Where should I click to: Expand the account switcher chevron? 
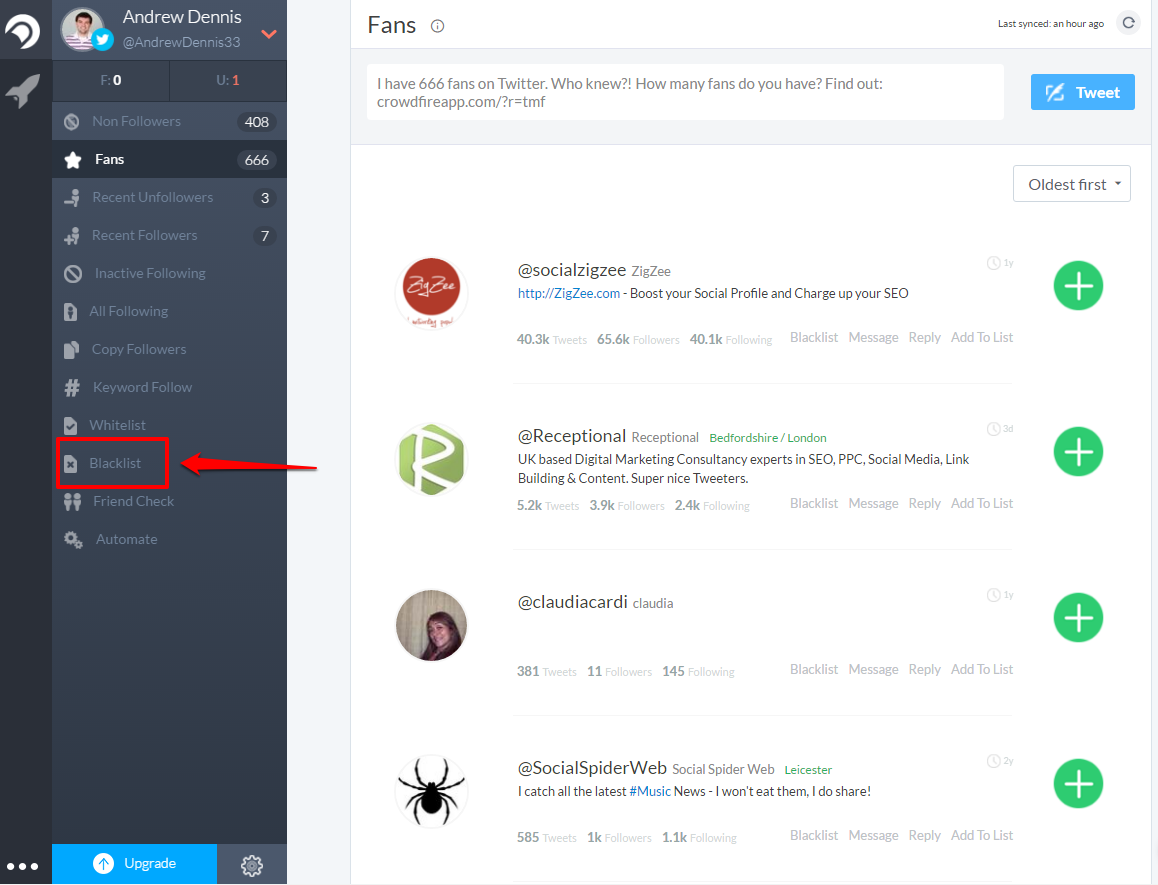(269, 34)
